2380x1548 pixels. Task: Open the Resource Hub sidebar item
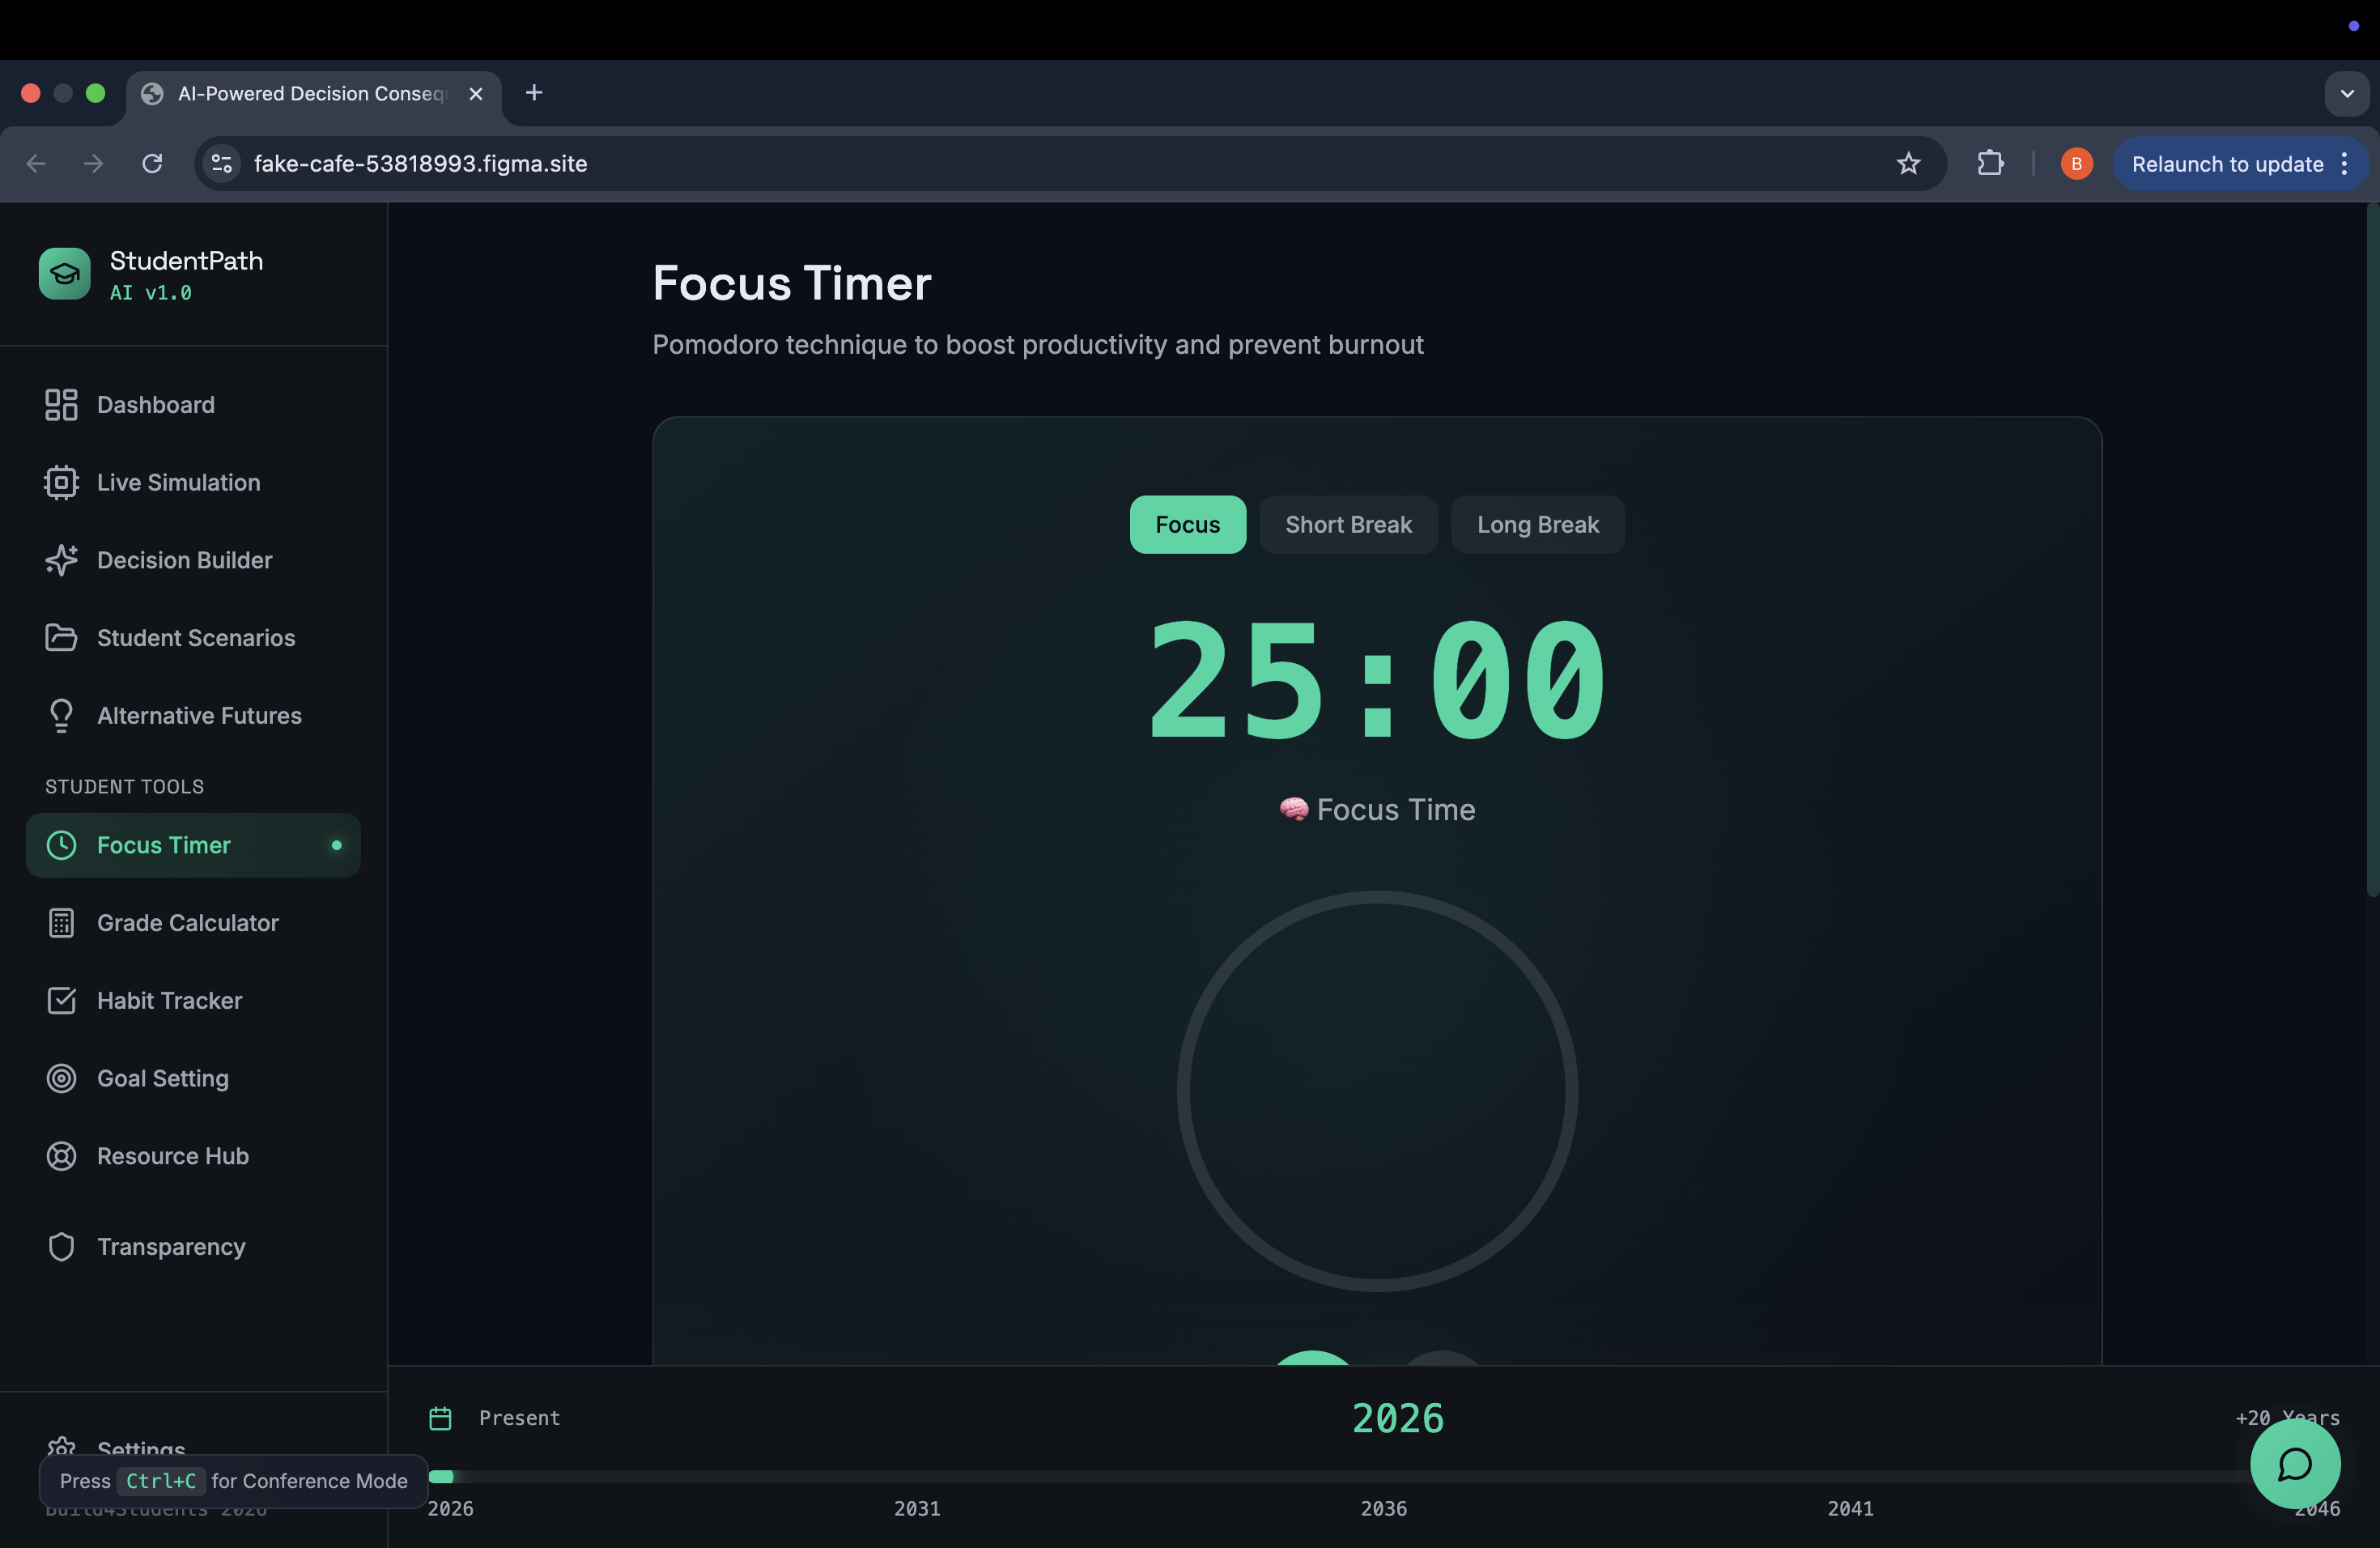click(172, 1156)
